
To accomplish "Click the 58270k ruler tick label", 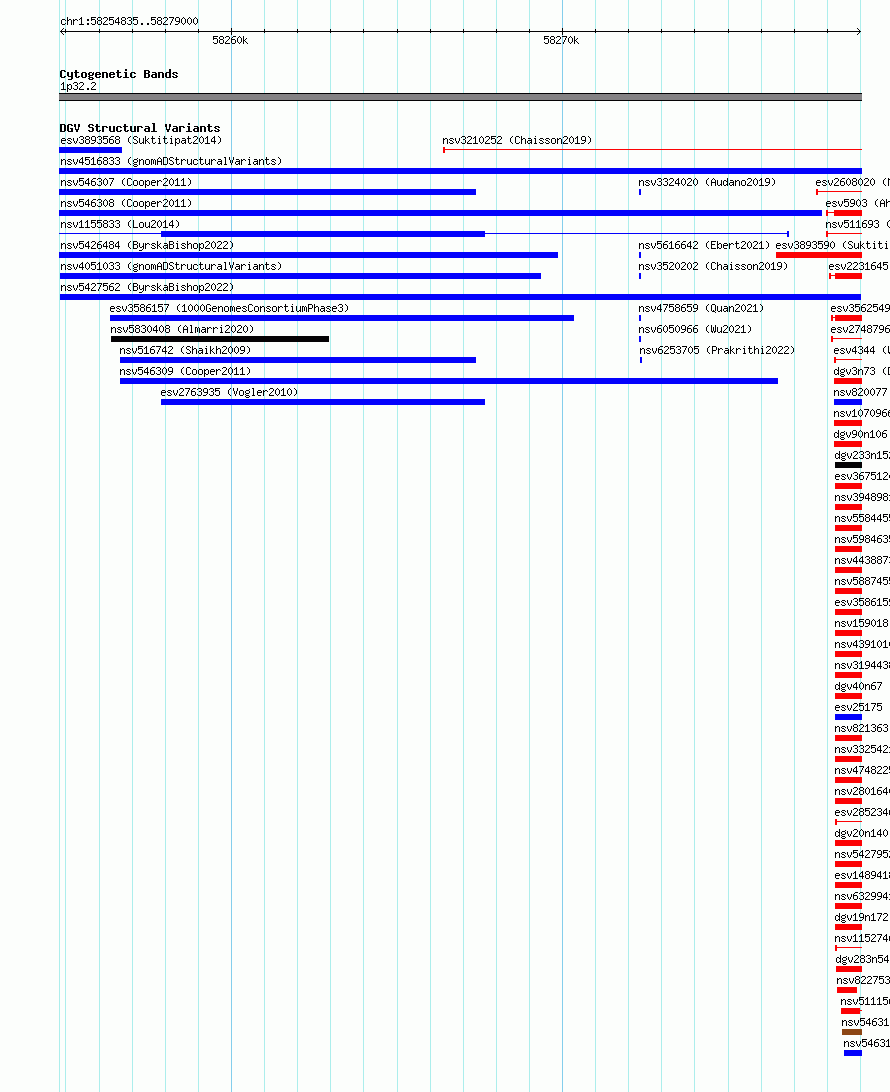I will [x=561, y=40].
